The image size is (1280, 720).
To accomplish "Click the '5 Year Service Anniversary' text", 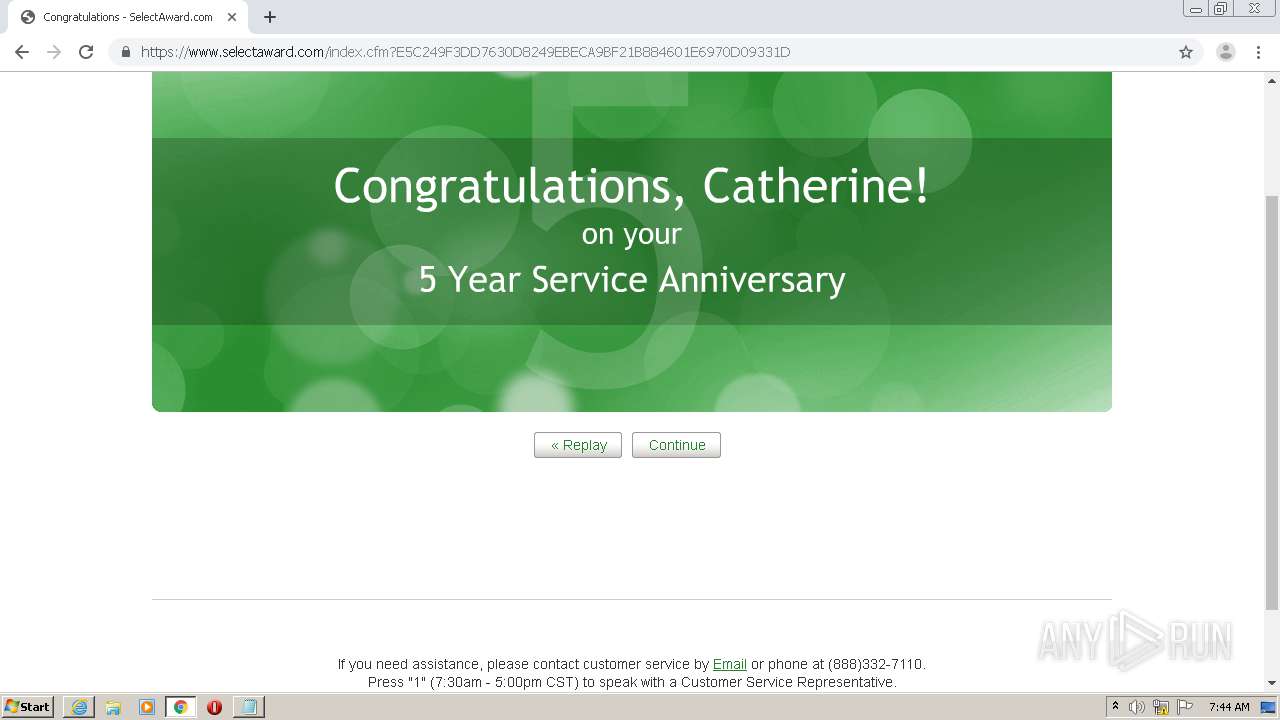I will [x=632, y=279].
